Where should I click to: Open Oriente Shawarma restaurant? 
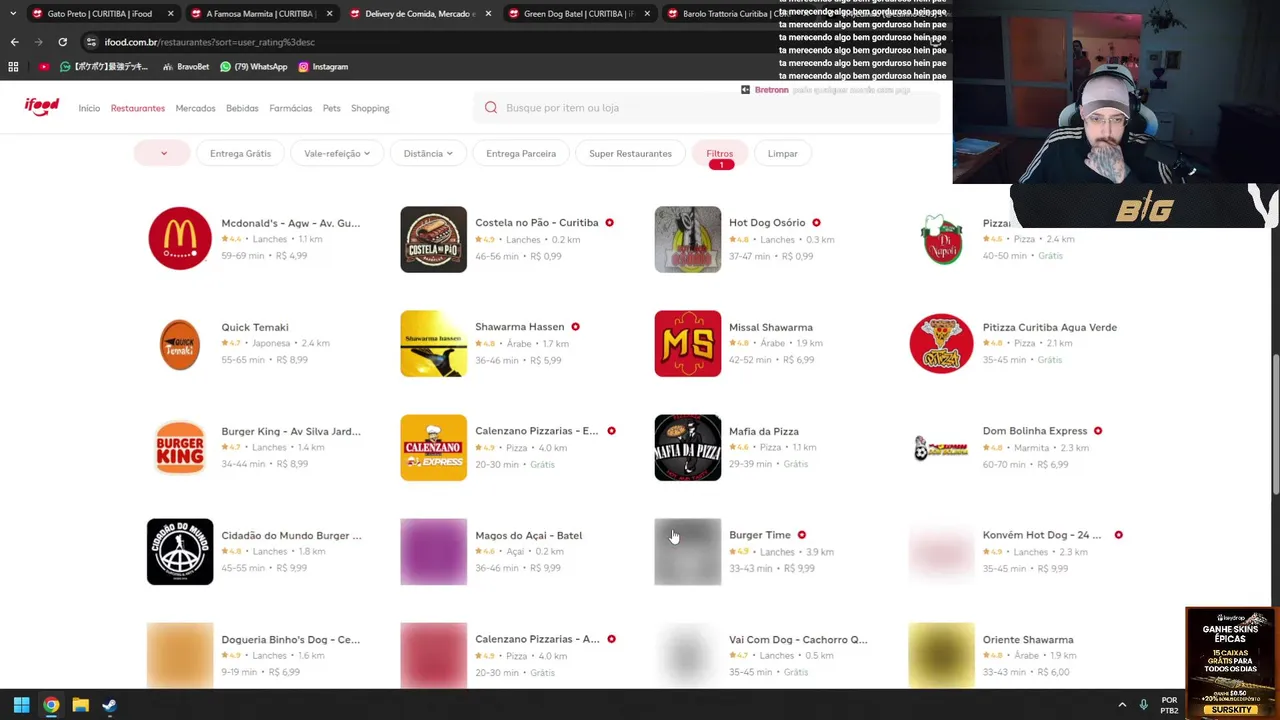click(993, 655)
